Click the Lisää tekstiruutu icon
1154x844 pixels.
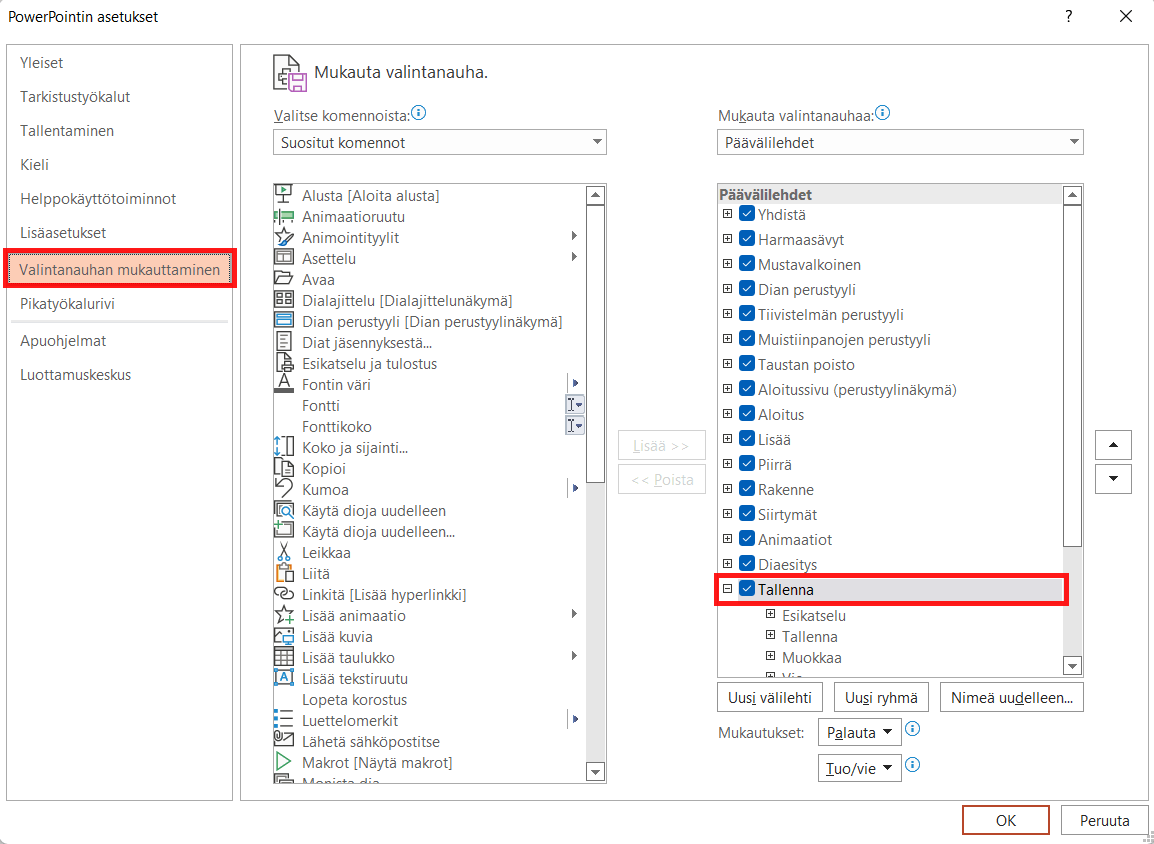pos(284,678)
